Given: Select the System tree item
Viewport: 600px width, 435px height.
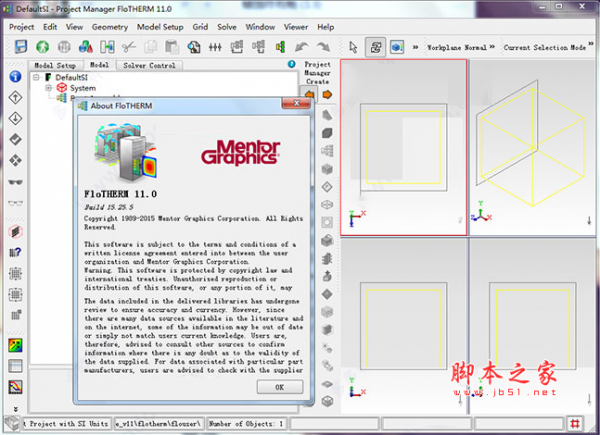Looking at the screenshot, I should pyautogui.click(x=83, y=88).
